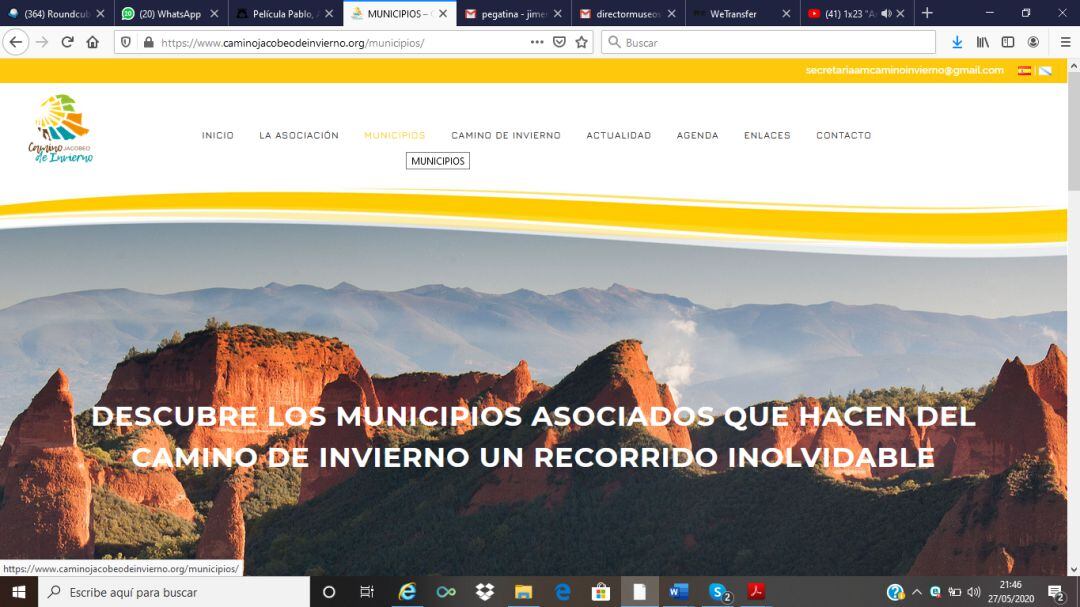Screen dimensions: 1080x607
Task: Open the page actions menu in address bar
Action: click(x=537, y=42)
